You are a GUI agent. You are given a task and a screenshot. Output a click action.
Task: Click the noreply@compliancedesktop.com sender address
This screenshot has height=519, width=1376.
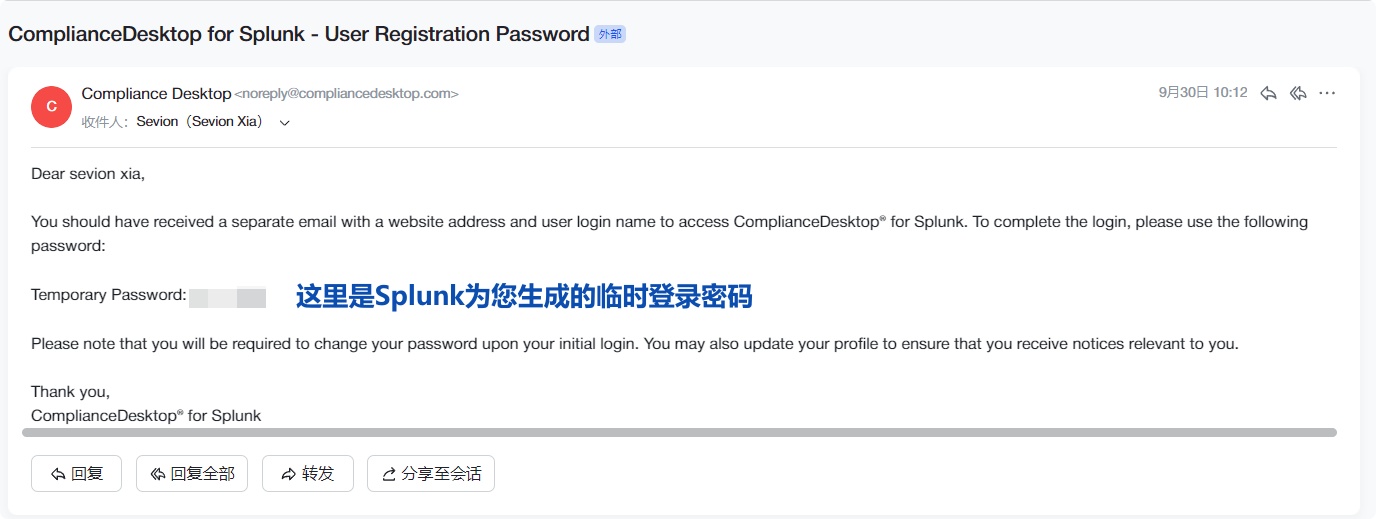[346, 94]
